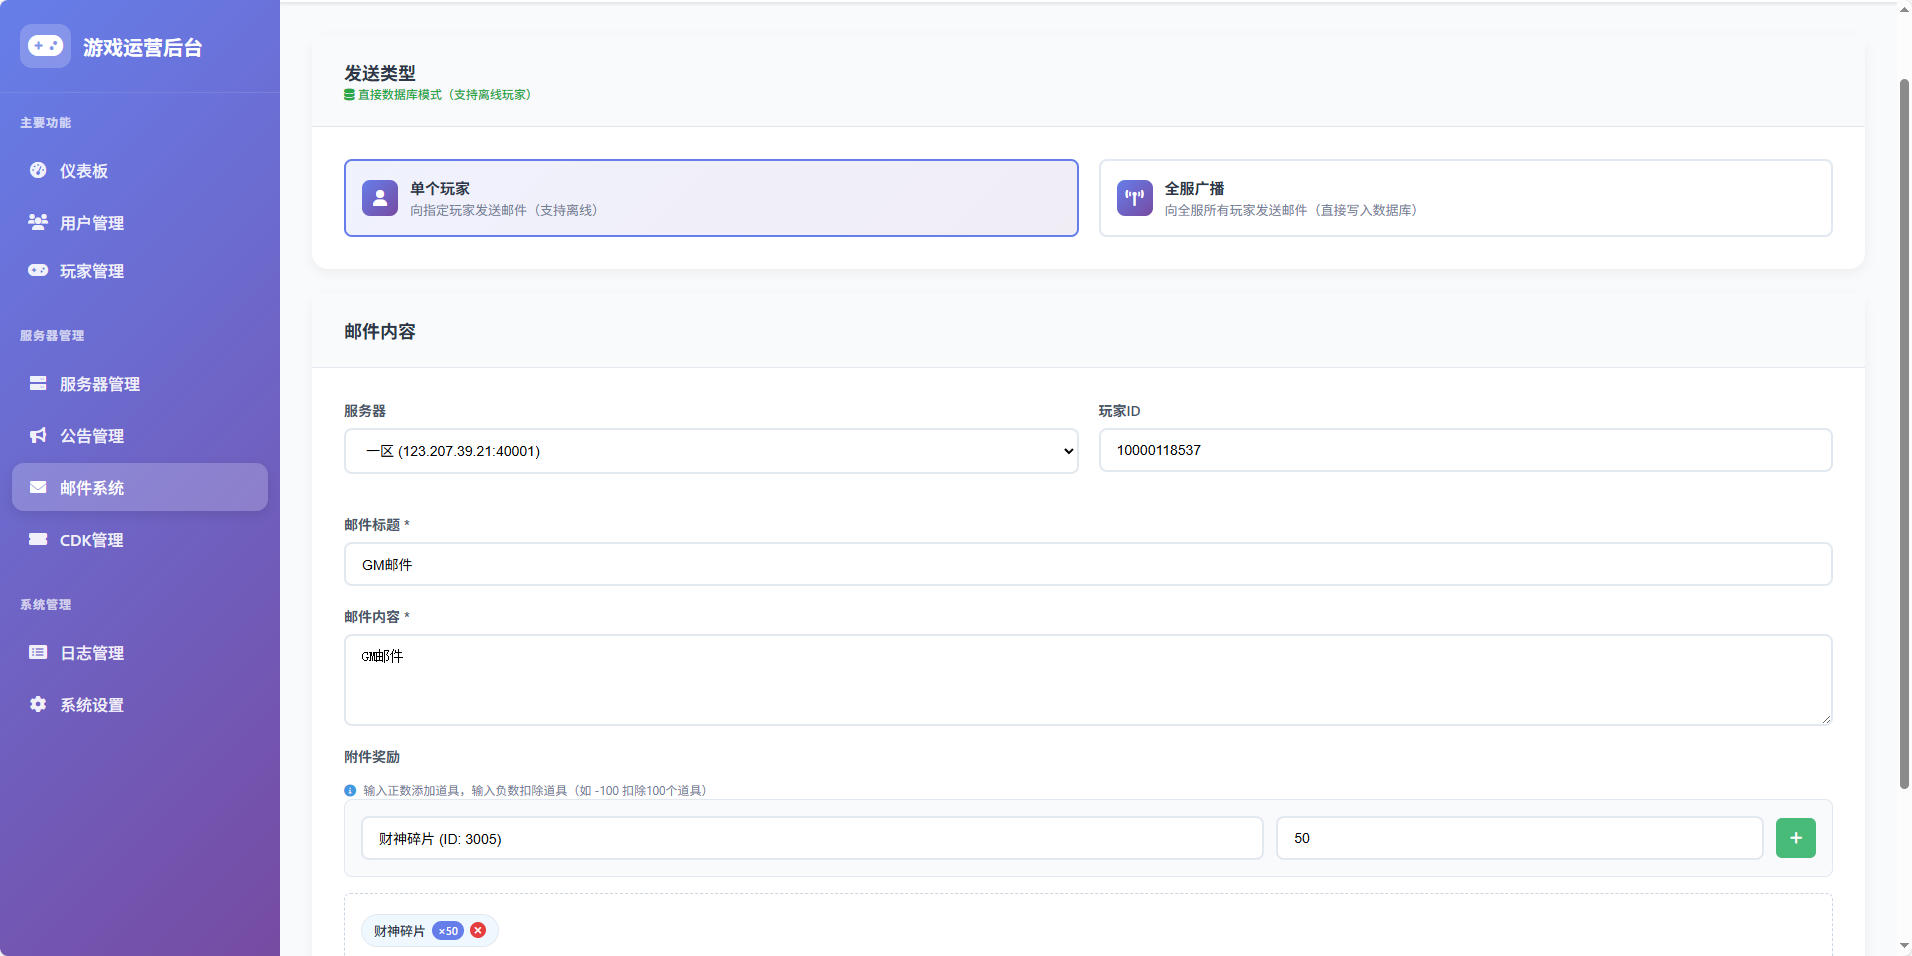The width and height of the screenshot is (1912, 956).
Task: Select the 单个玩家 sending mode card
Action: [x=711, y=198]
